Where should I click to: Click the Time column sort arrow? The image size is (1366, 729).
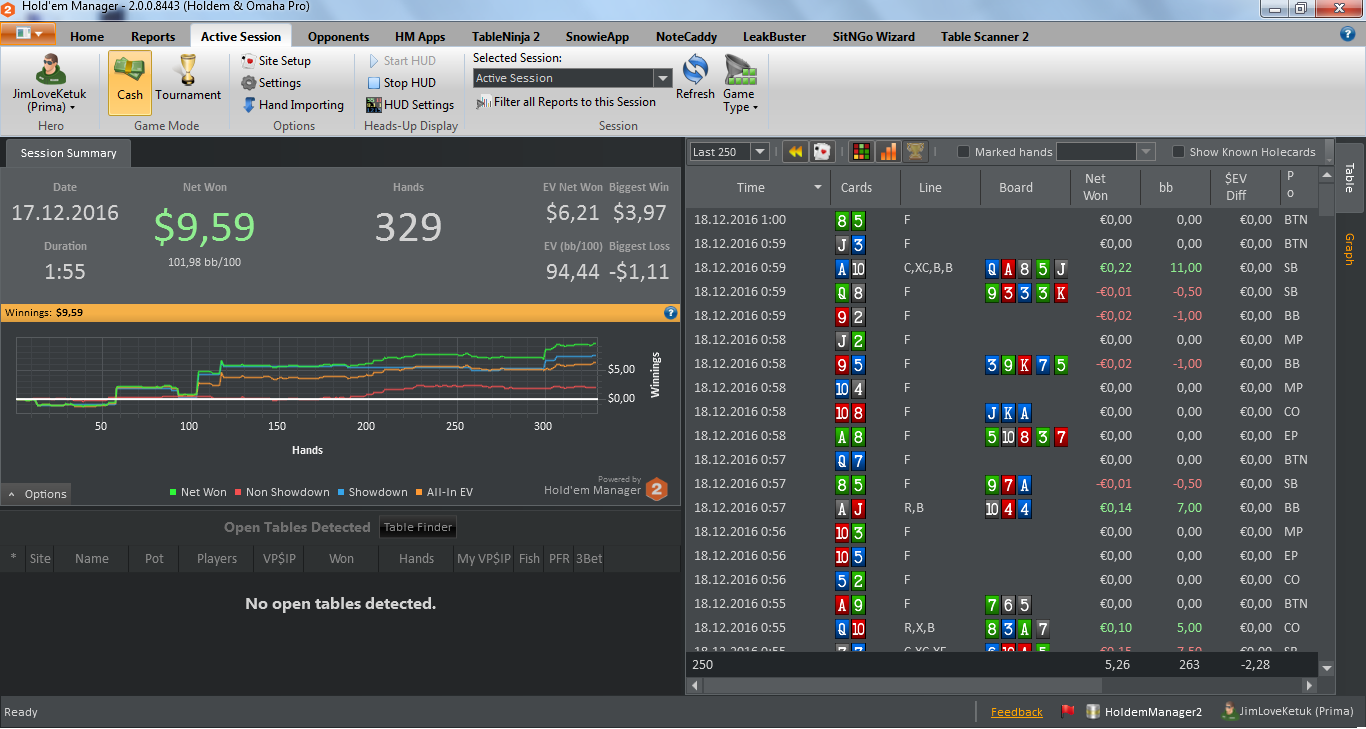pyautogui.click(x=818, y=187)
